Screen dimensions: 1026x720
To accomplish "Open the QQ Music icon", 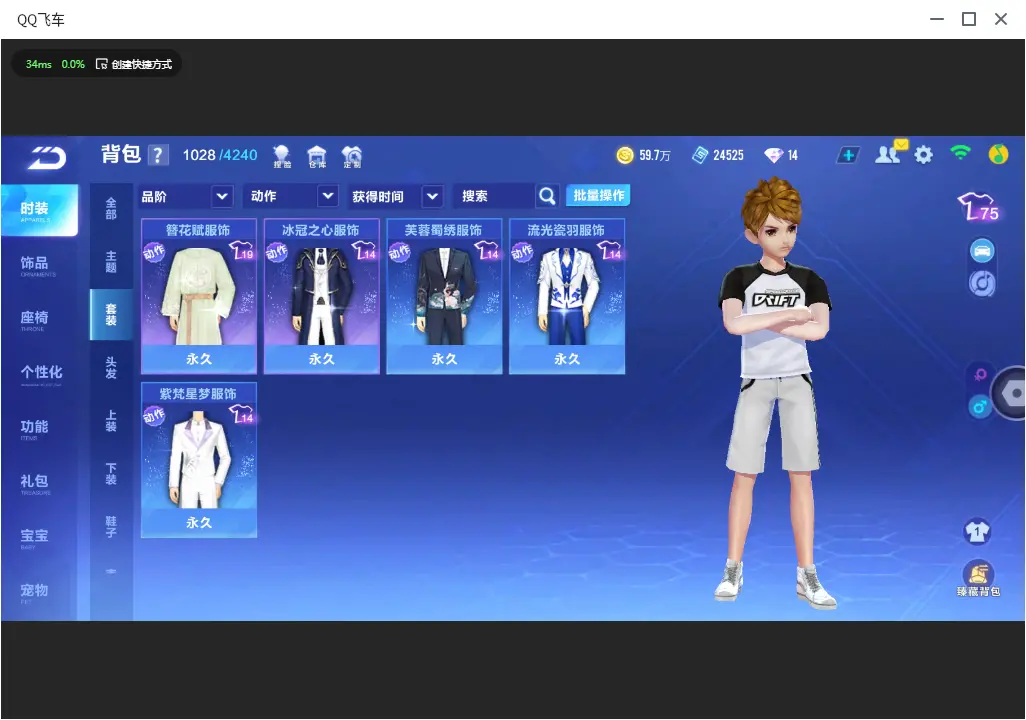I will coord(998,154).
